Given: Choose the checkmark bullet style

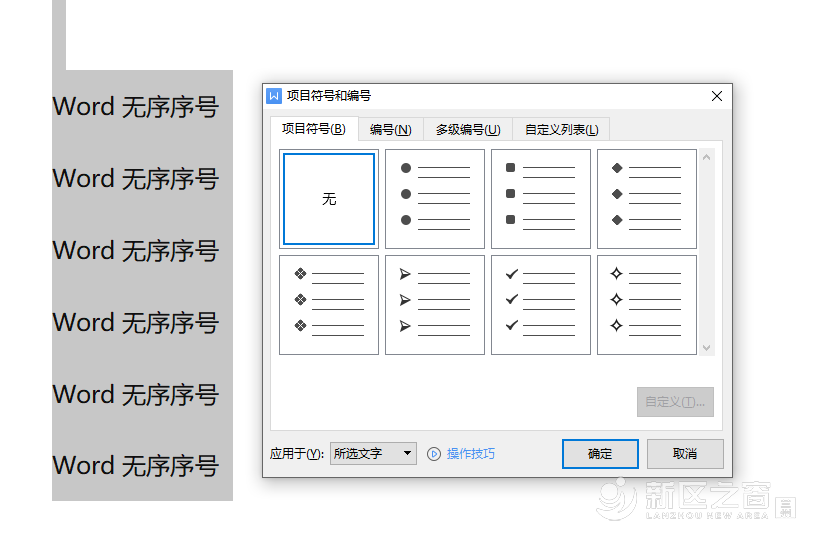Looking at the screenshot, I should [541, 305].
